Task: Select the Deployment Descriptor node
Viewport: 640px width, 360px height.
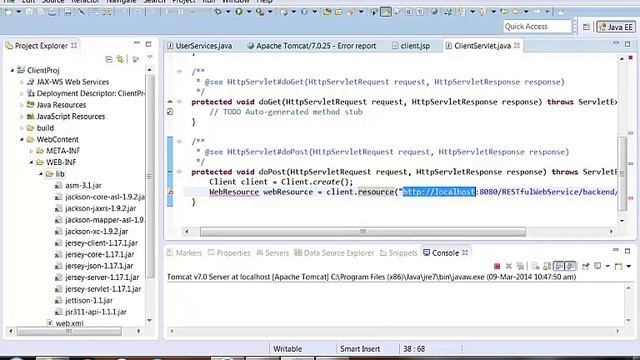Action: point(85,93)
